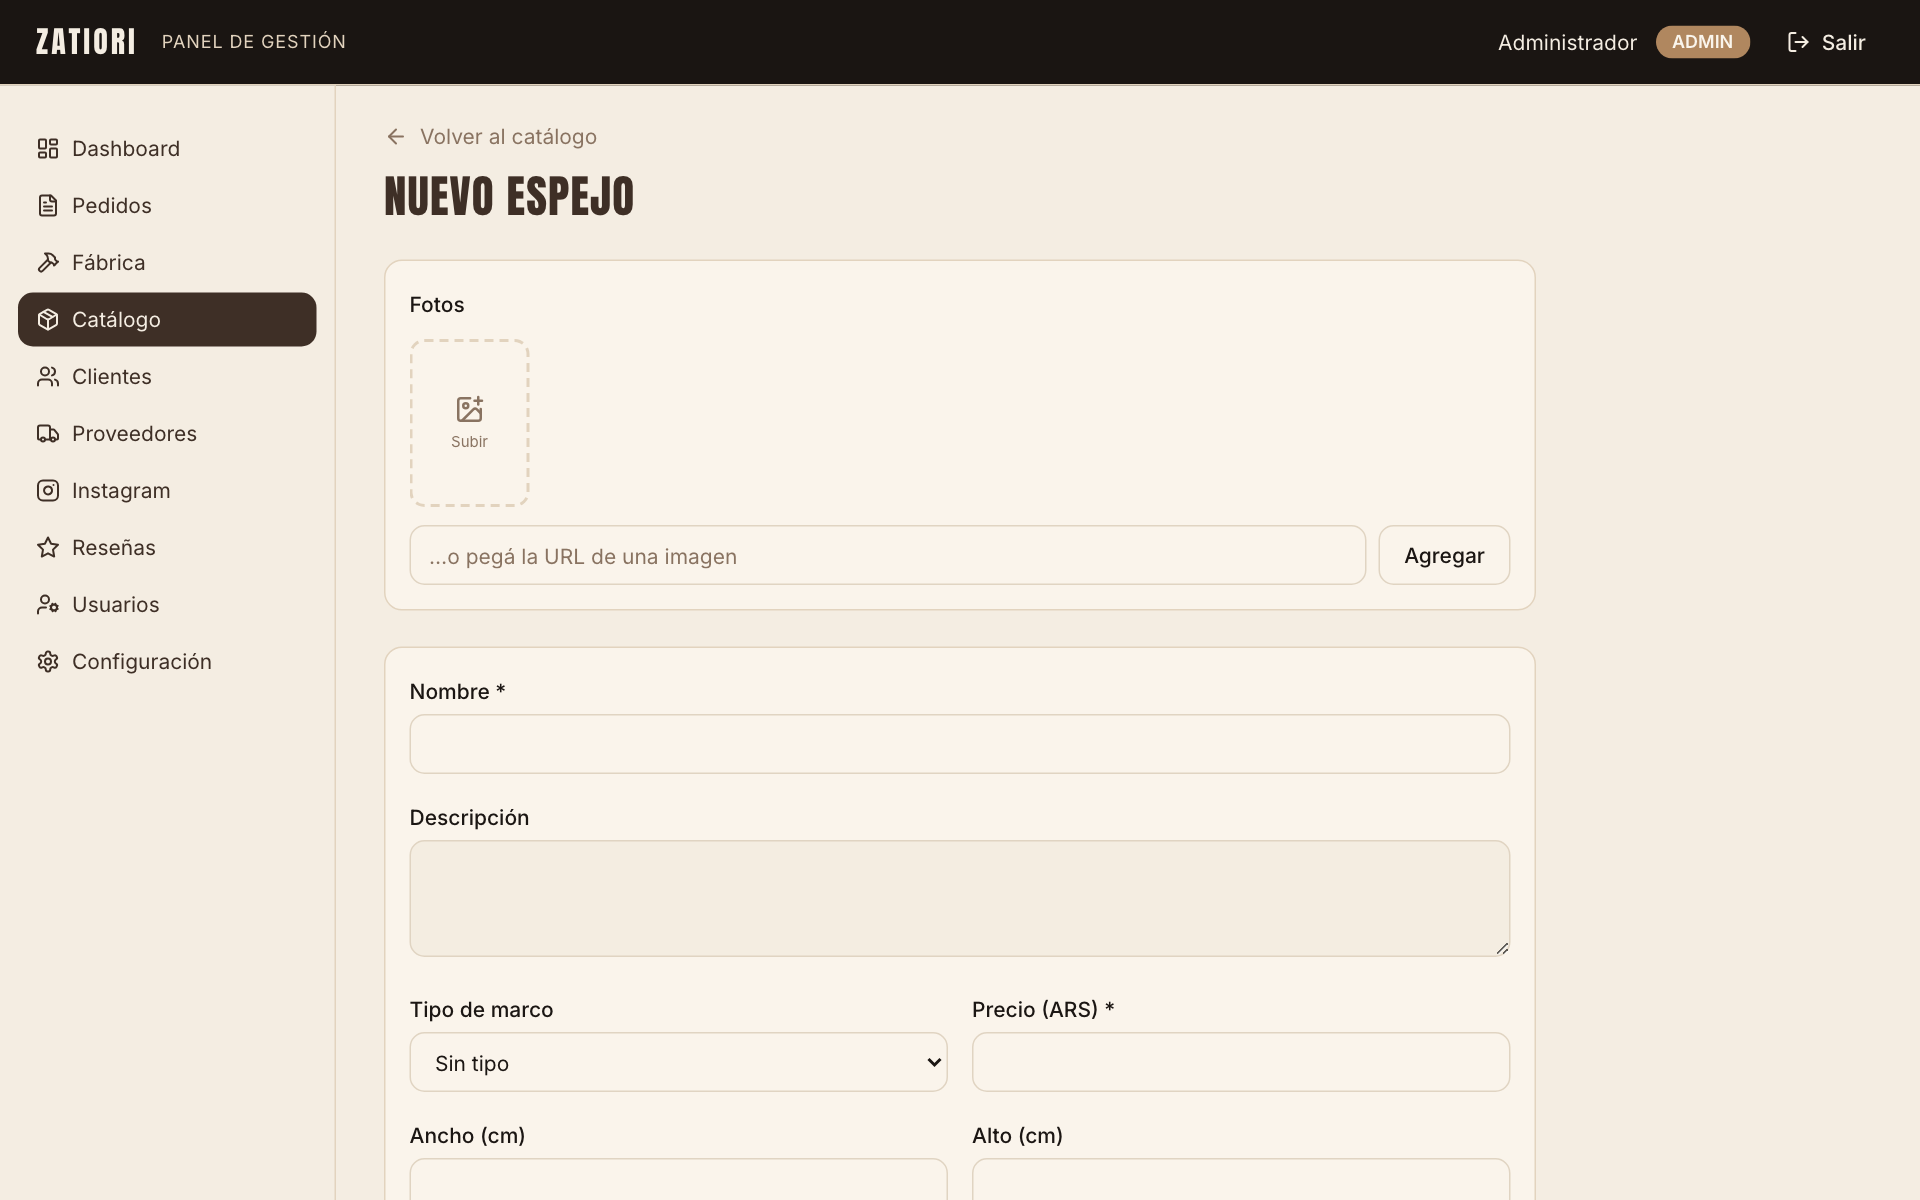Click the Dashboard menu label
This screenshot has height=1200, width=1920.
click(x=126, y=149)
